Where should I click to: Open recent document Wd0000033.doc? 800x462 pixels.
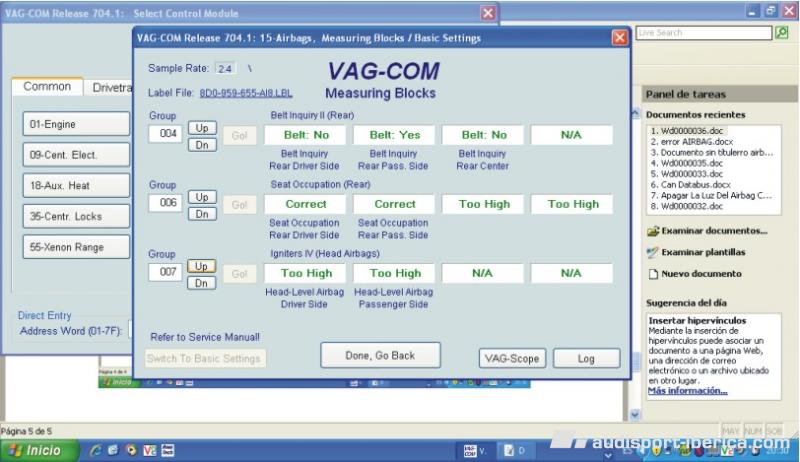[687, 174]
